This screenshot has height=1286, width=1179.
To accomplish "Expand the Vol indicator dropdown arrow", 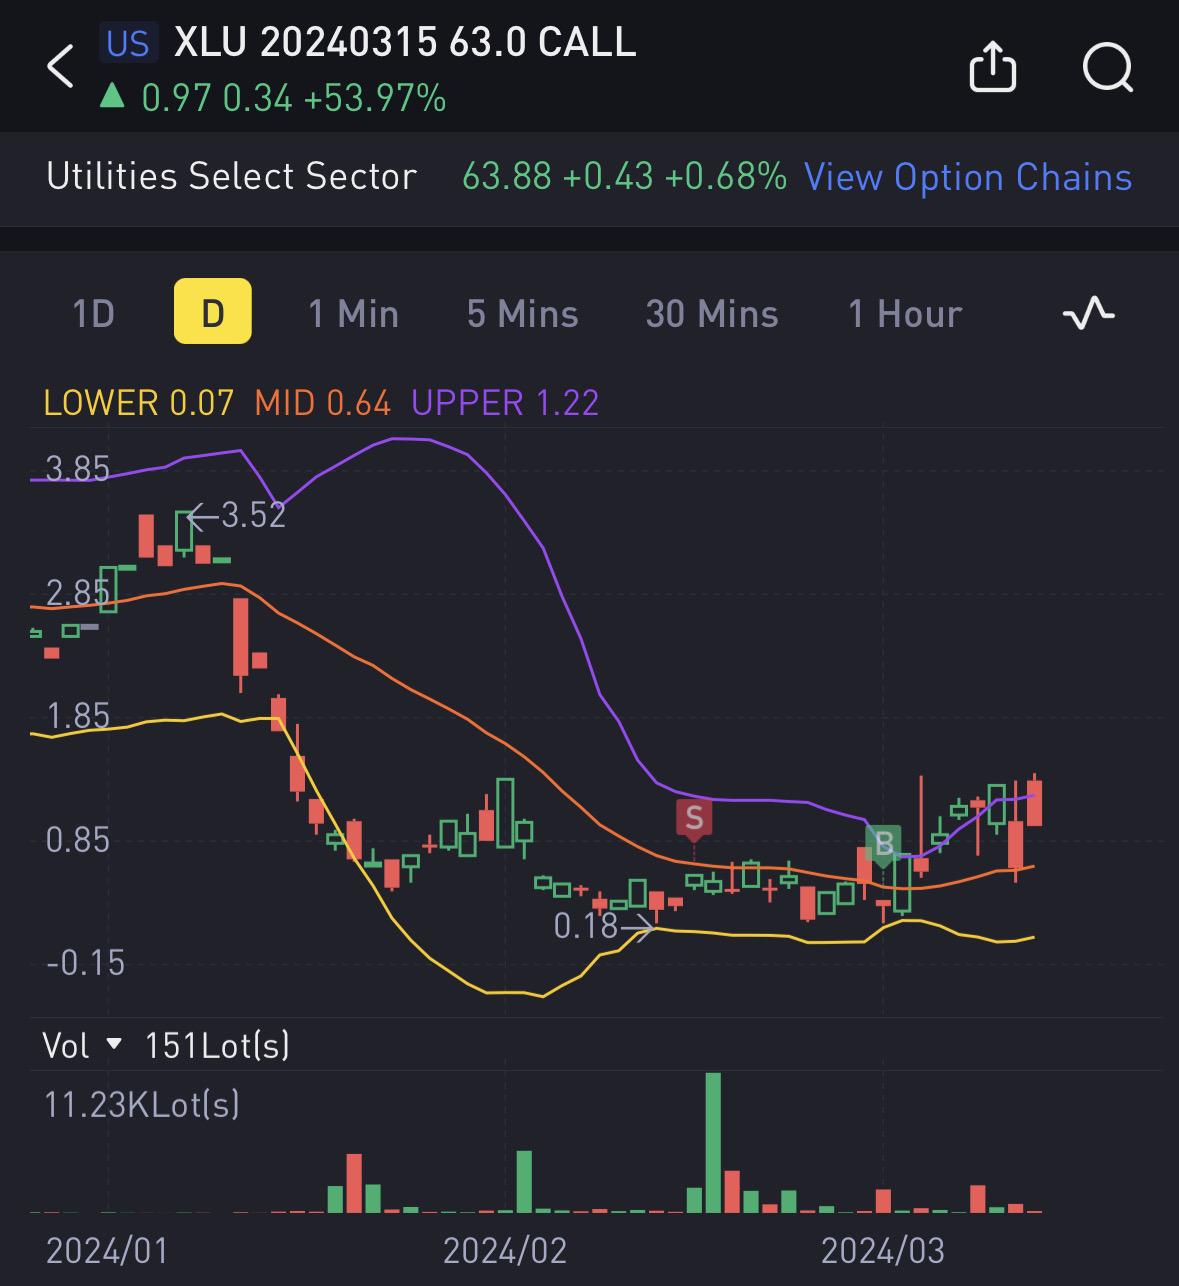I will [114, 1045].
